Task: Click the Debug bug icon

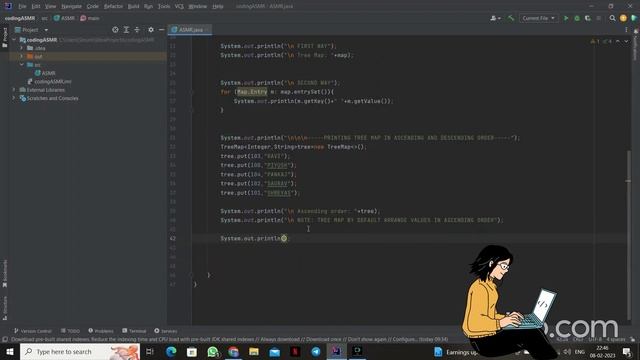Action: tap(577, 18)
